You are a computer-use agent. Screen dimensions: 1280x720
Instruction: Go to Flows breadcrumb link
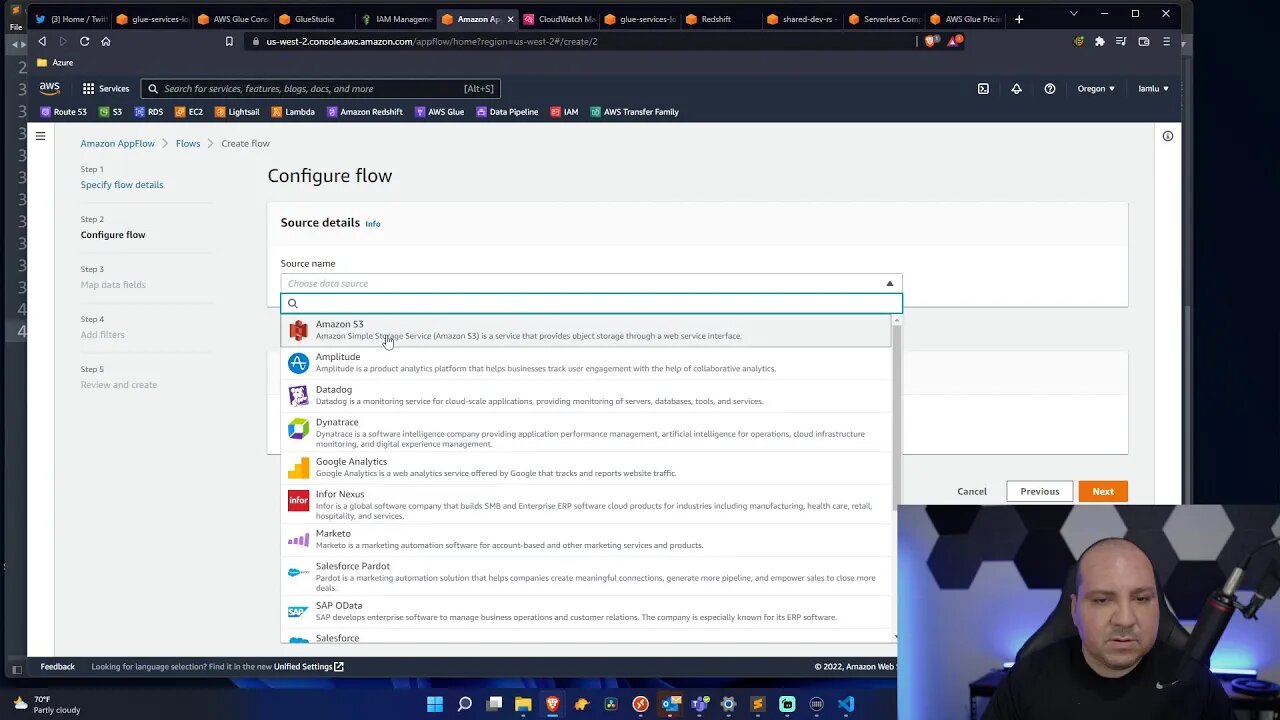(188, 143)
